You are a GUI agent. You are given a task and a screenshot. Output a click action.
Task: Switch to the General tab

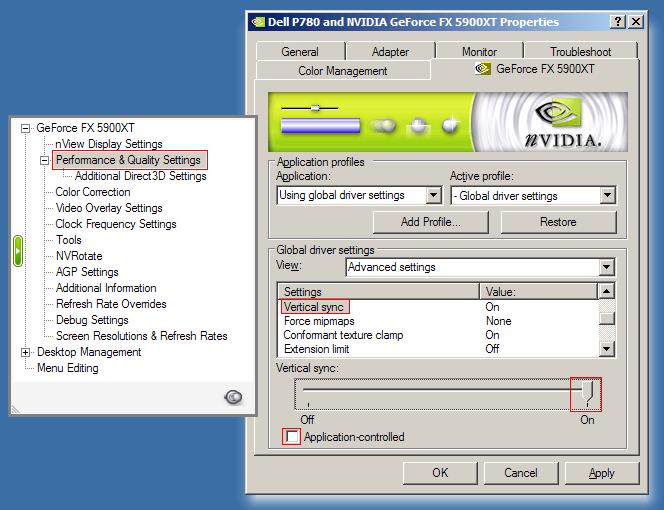point(300,51)
